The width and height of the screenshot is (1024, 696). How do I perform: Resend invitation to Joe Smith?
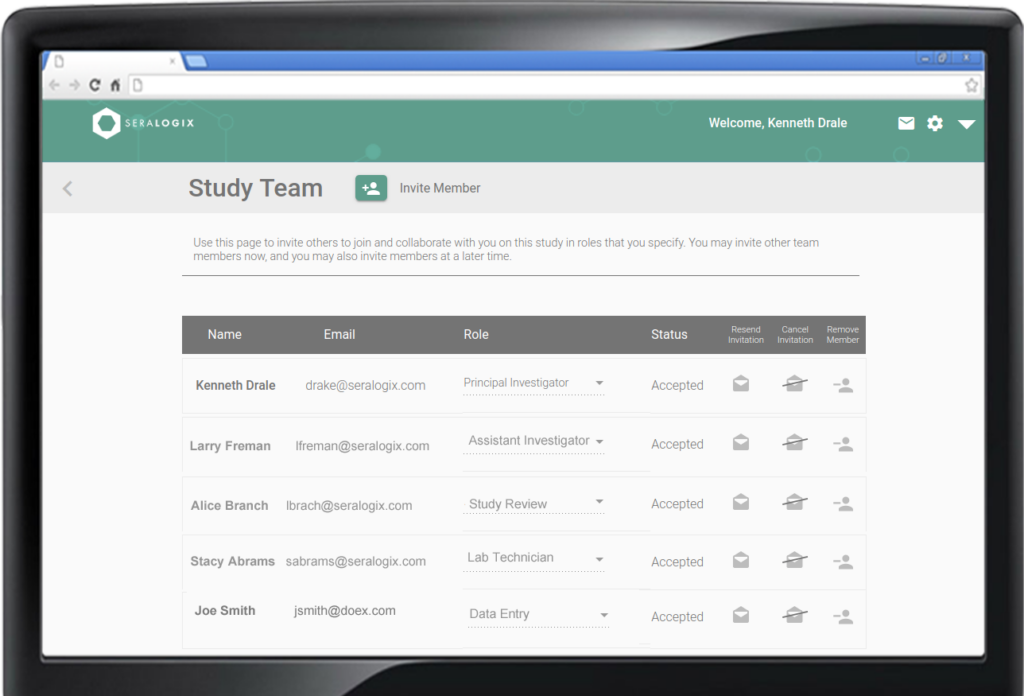[x=741, y=616]
